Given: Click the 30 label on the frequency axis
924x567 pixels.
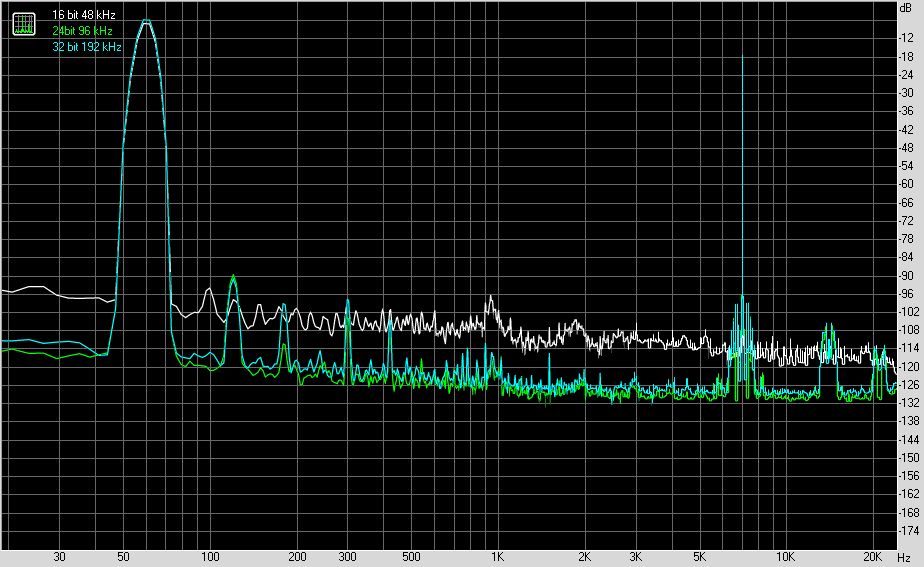Looking at the screenshot, I should click(59, 557).
